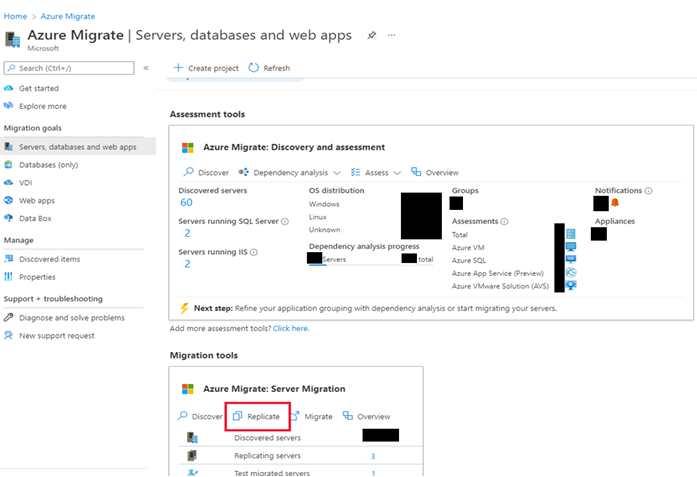Pin the Azure Migrate page

click(x=372, y=35)
